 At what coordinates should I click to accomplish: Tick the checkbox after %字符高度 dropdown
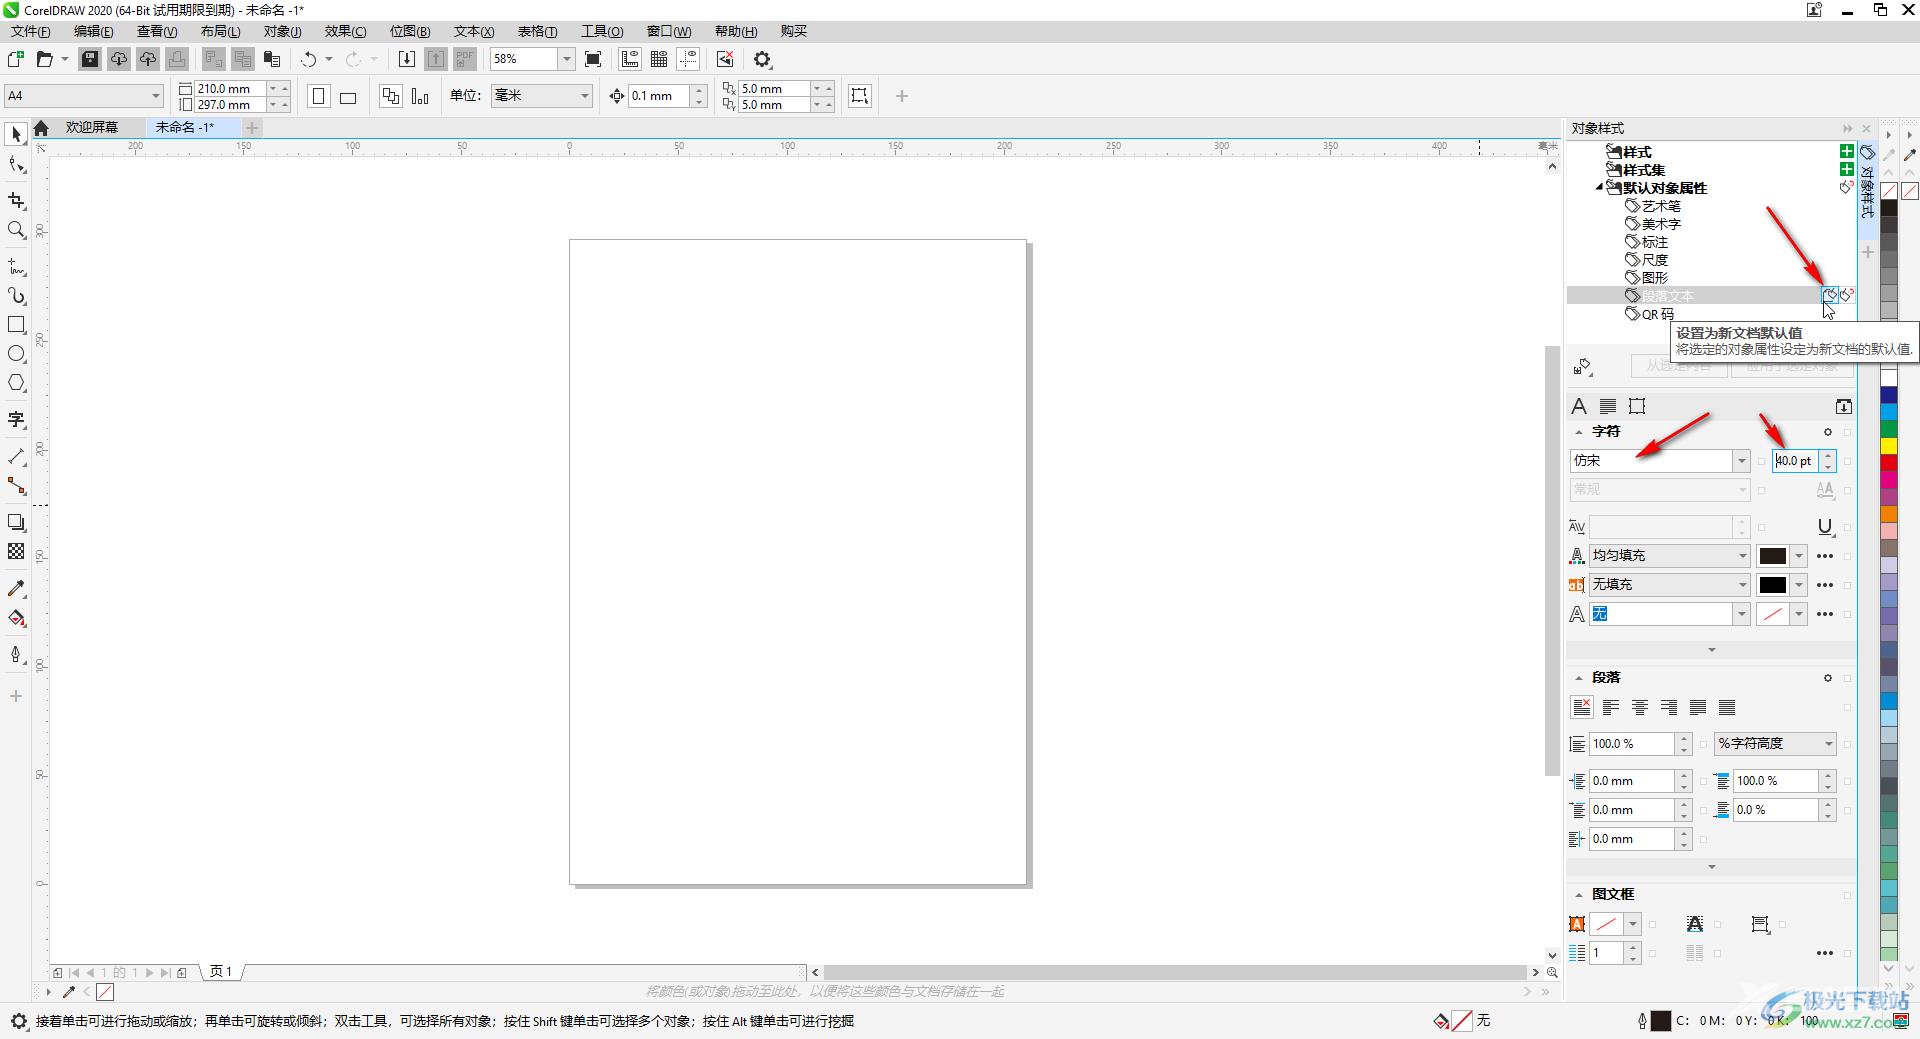tap(1847, 744)
